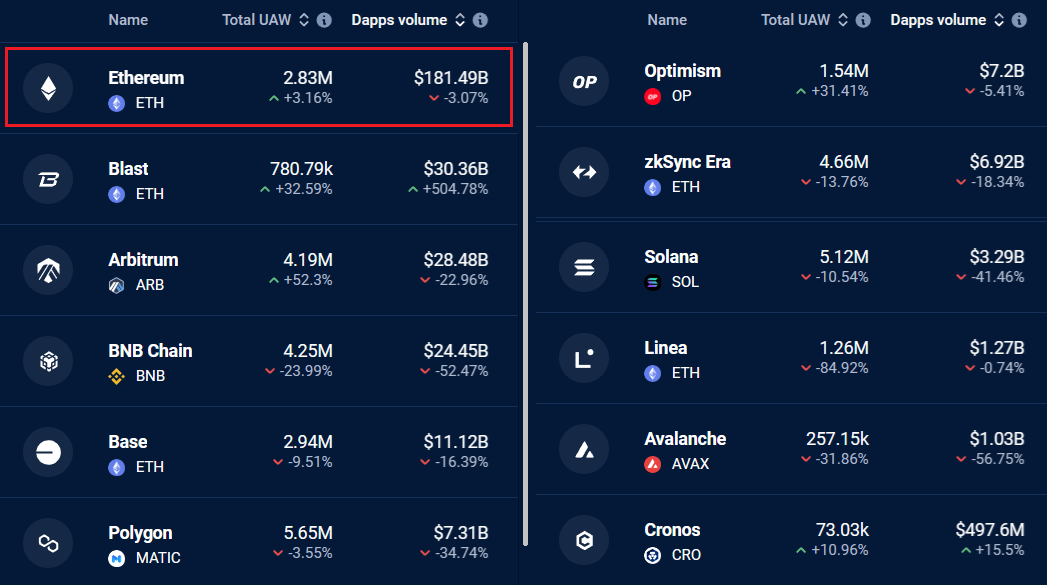This screenshot has width=1047, height=585.
Task: Click the Ethereum chain logo icon
Action: [x=48, y=88]
